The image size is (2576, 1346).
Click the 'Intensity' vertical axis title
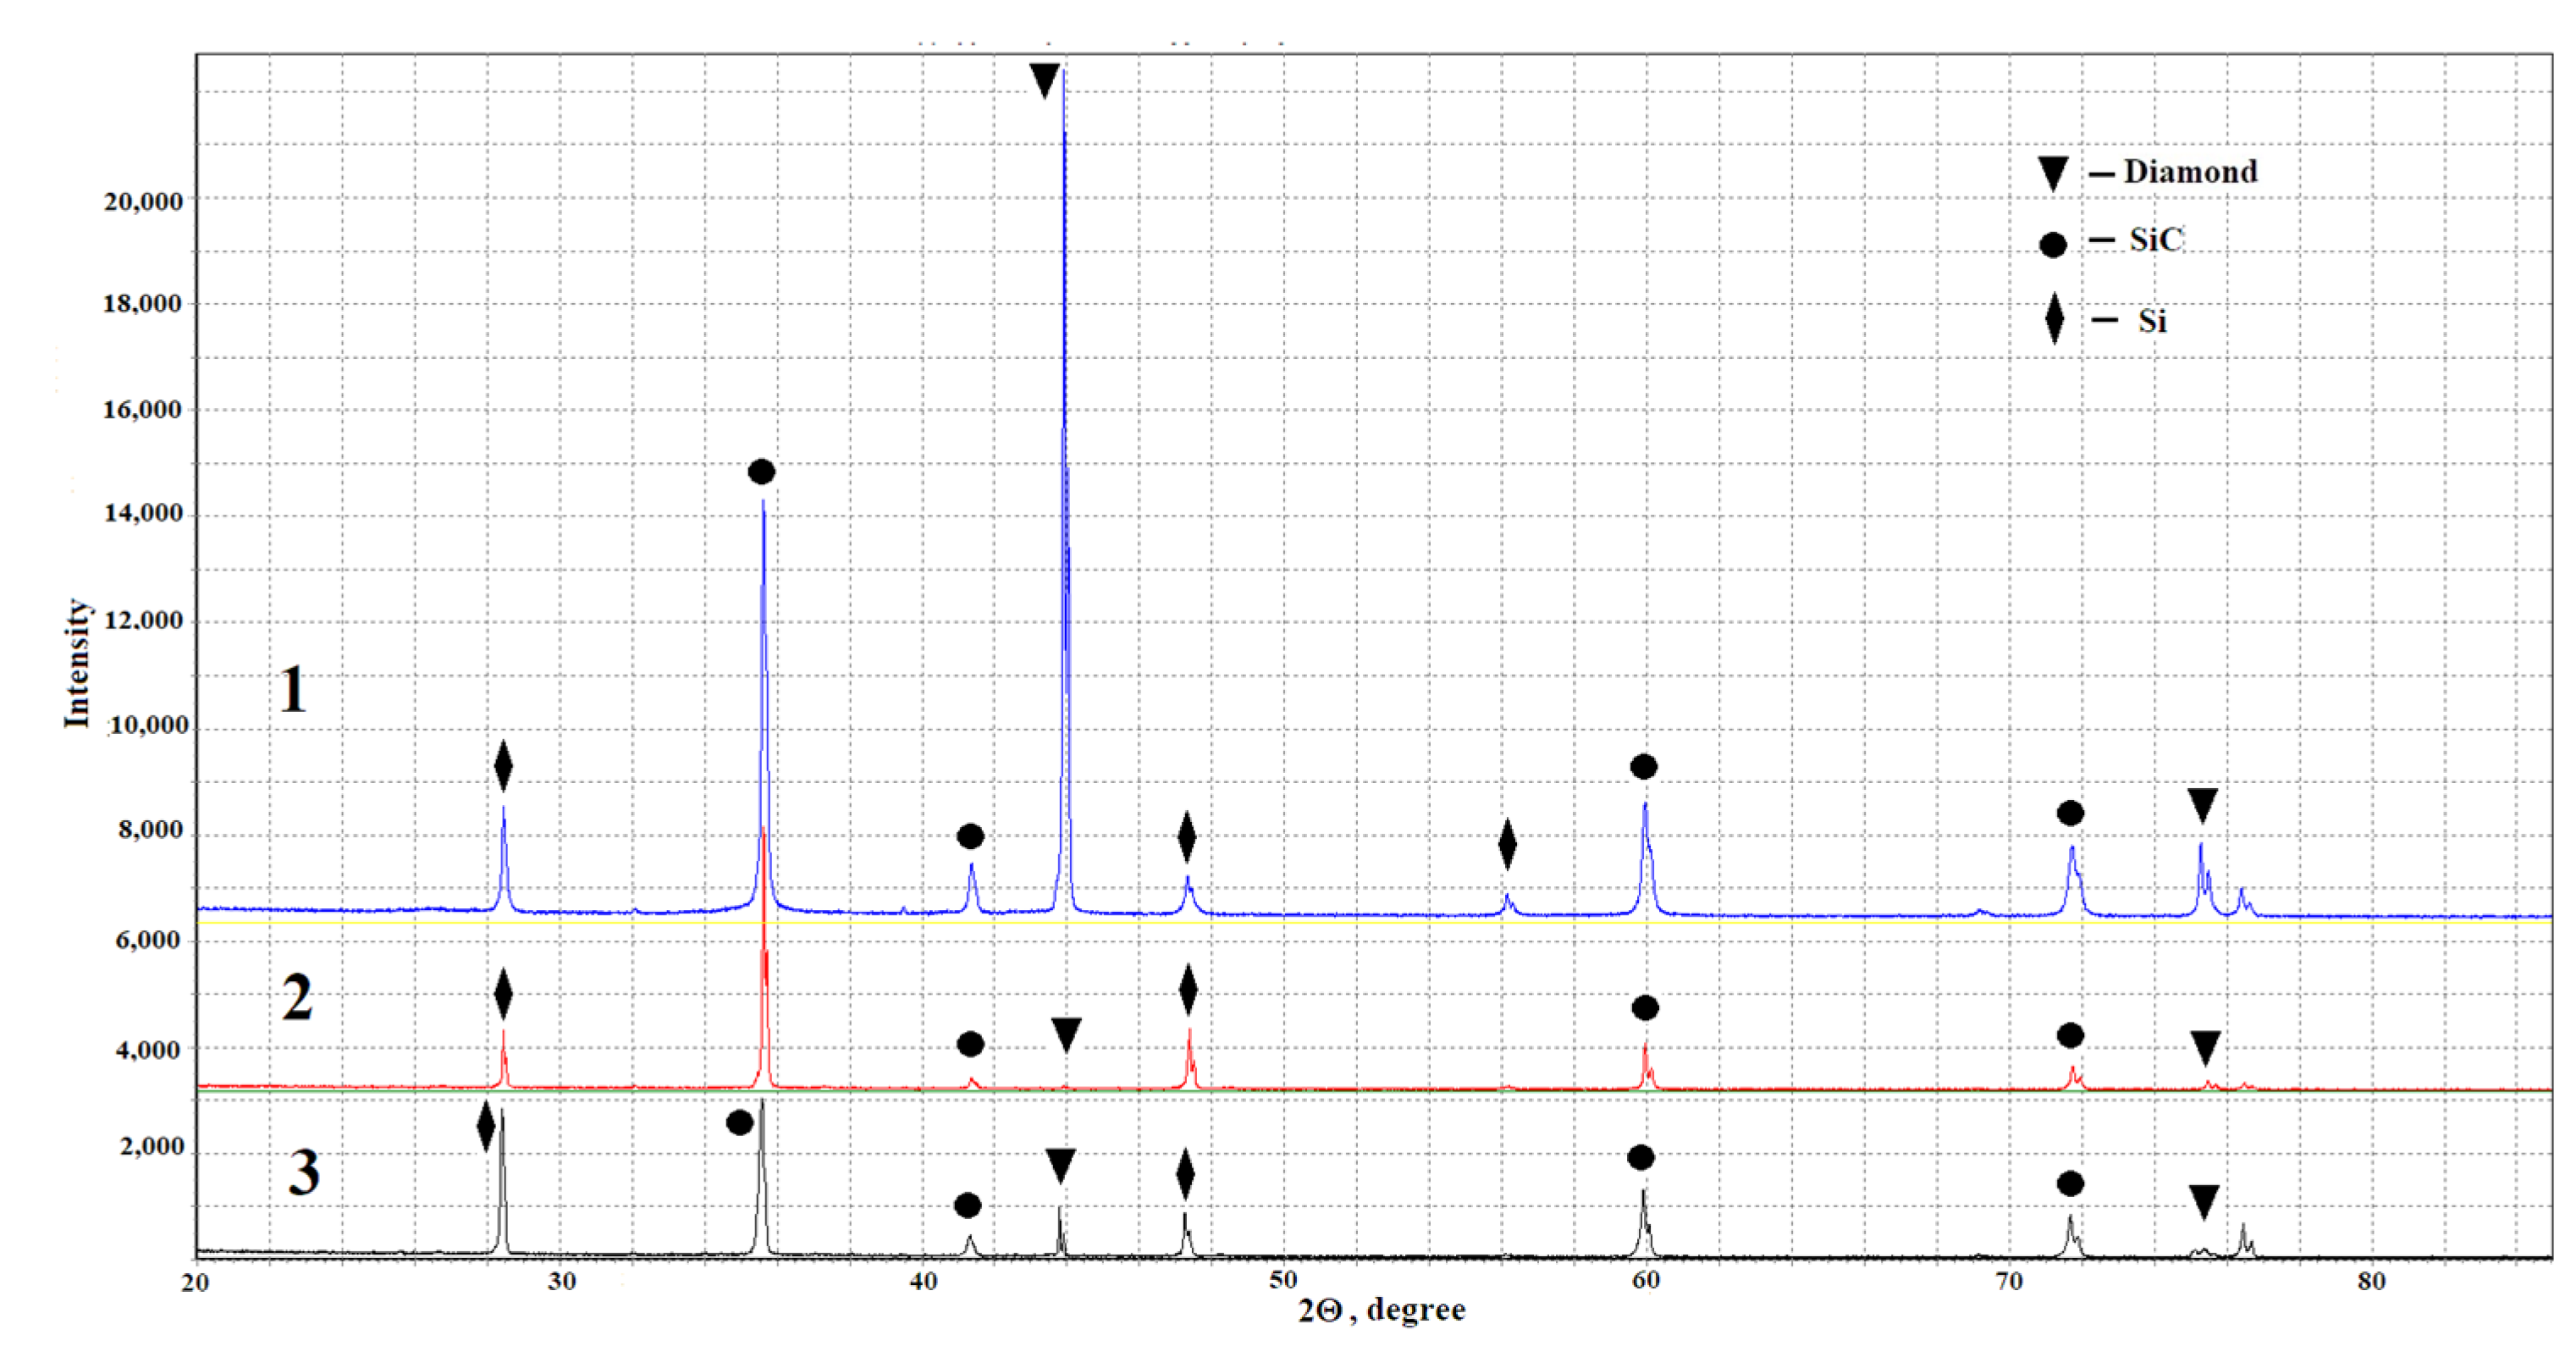78,663
